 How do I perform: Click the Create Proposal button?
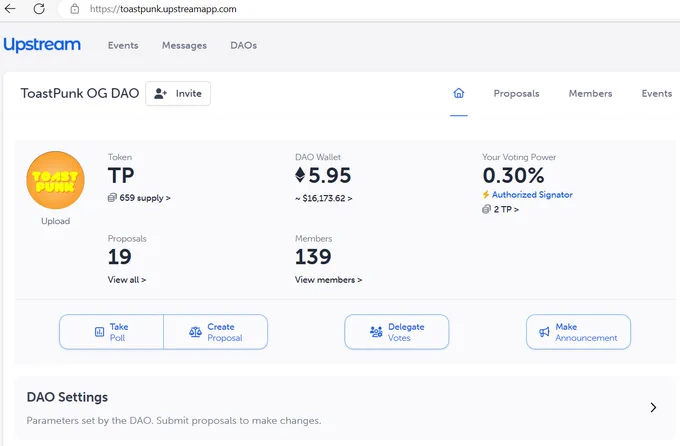coord(216,332)
